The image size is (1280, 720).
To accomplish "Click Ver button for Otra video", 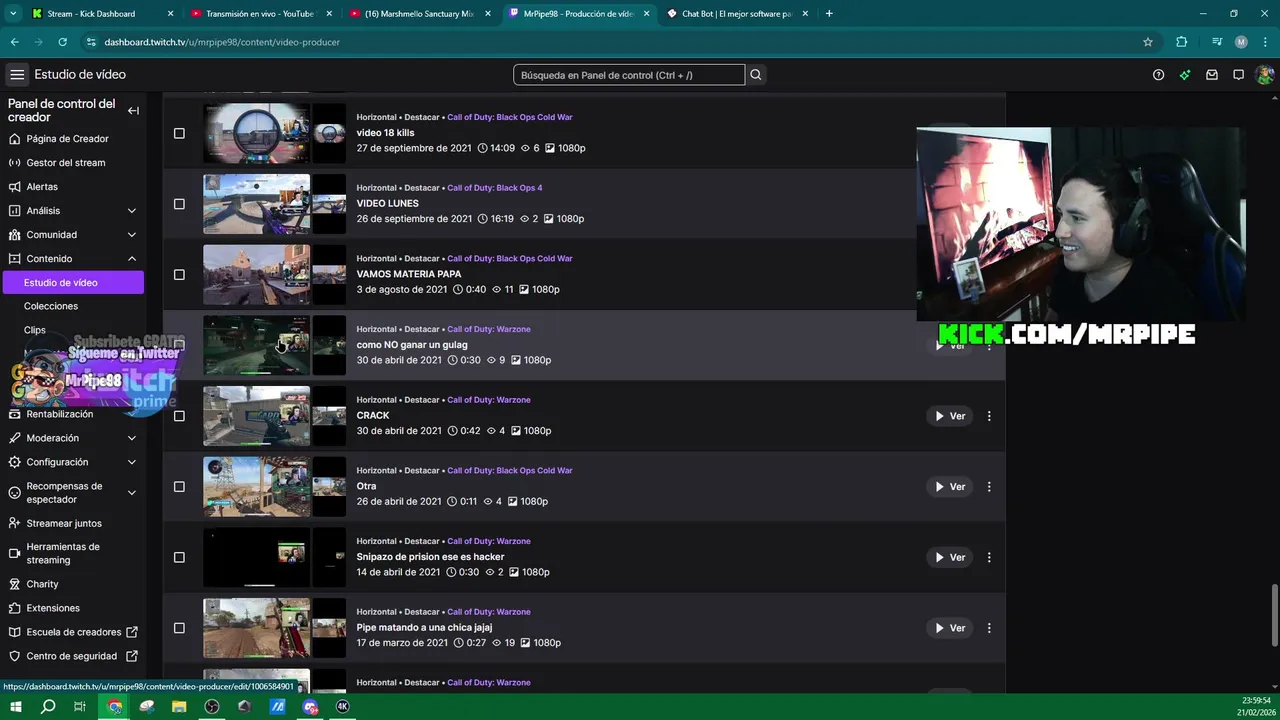I will pyautogui.click(x=949, y=487).
